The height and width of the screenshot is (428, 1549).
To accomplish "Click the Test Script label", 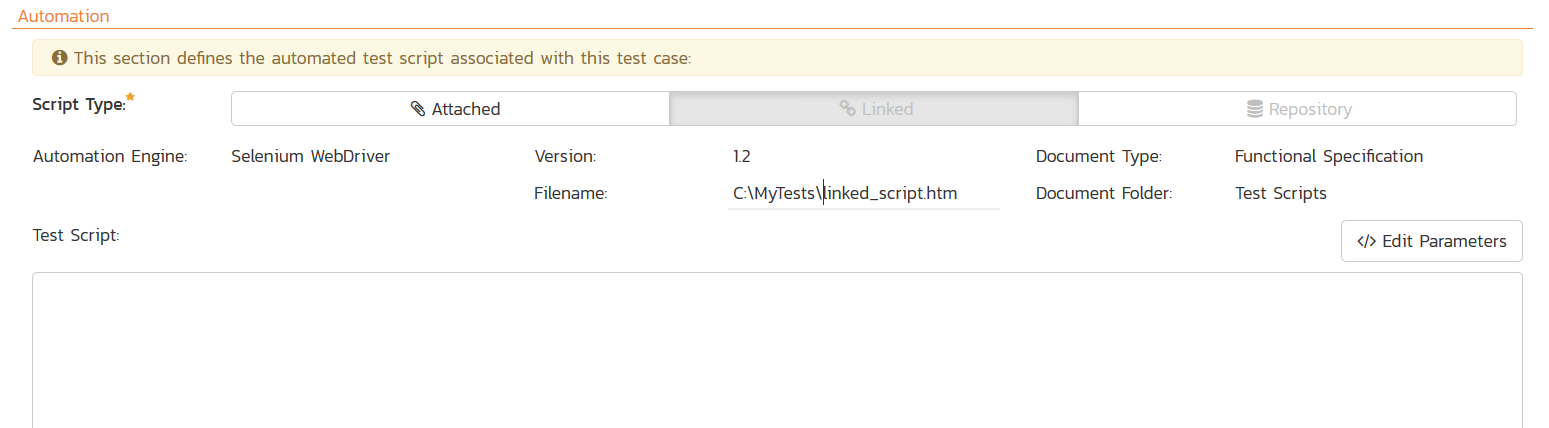I will point(76,236).
